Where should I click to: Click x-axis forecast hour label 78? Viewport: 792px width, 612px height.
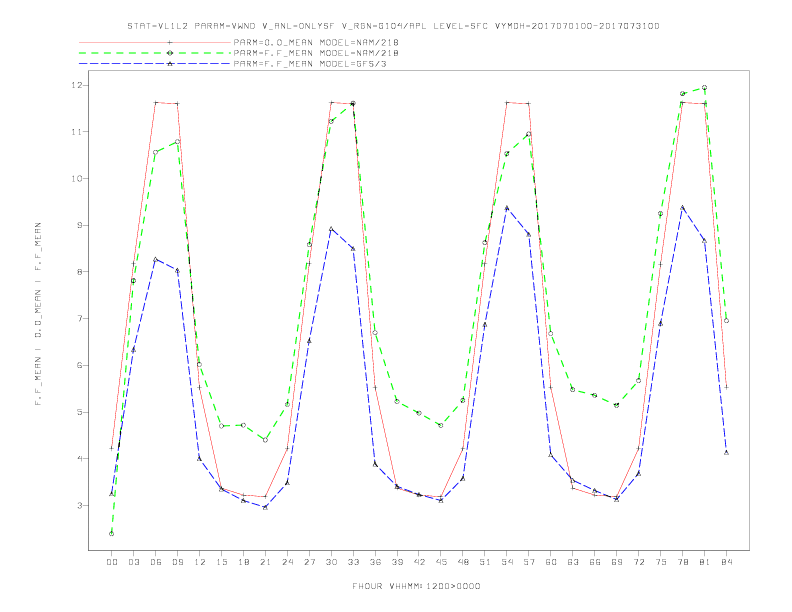click(x=682, y=562)
